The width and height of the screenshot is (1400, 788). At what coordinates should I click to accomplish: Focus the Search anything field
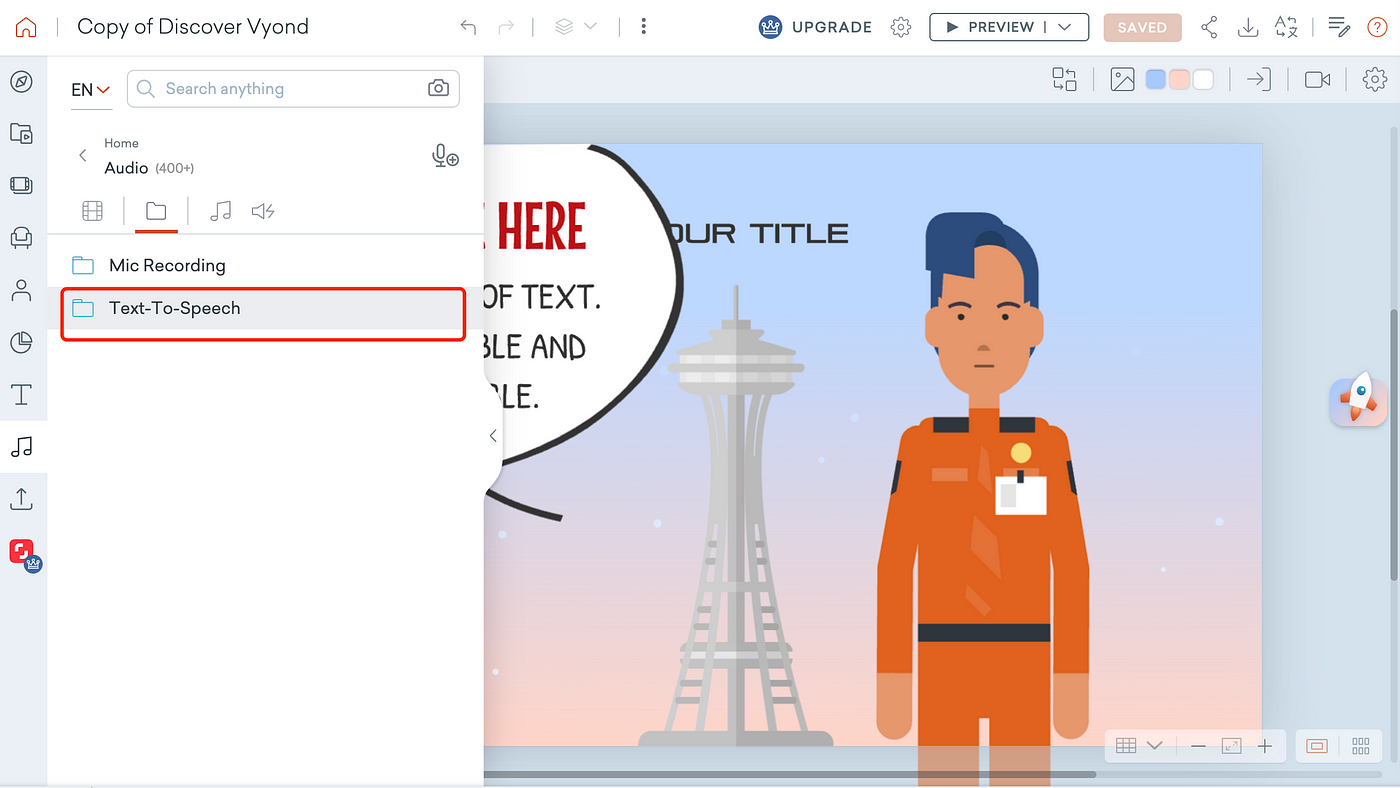click(293, 89)
